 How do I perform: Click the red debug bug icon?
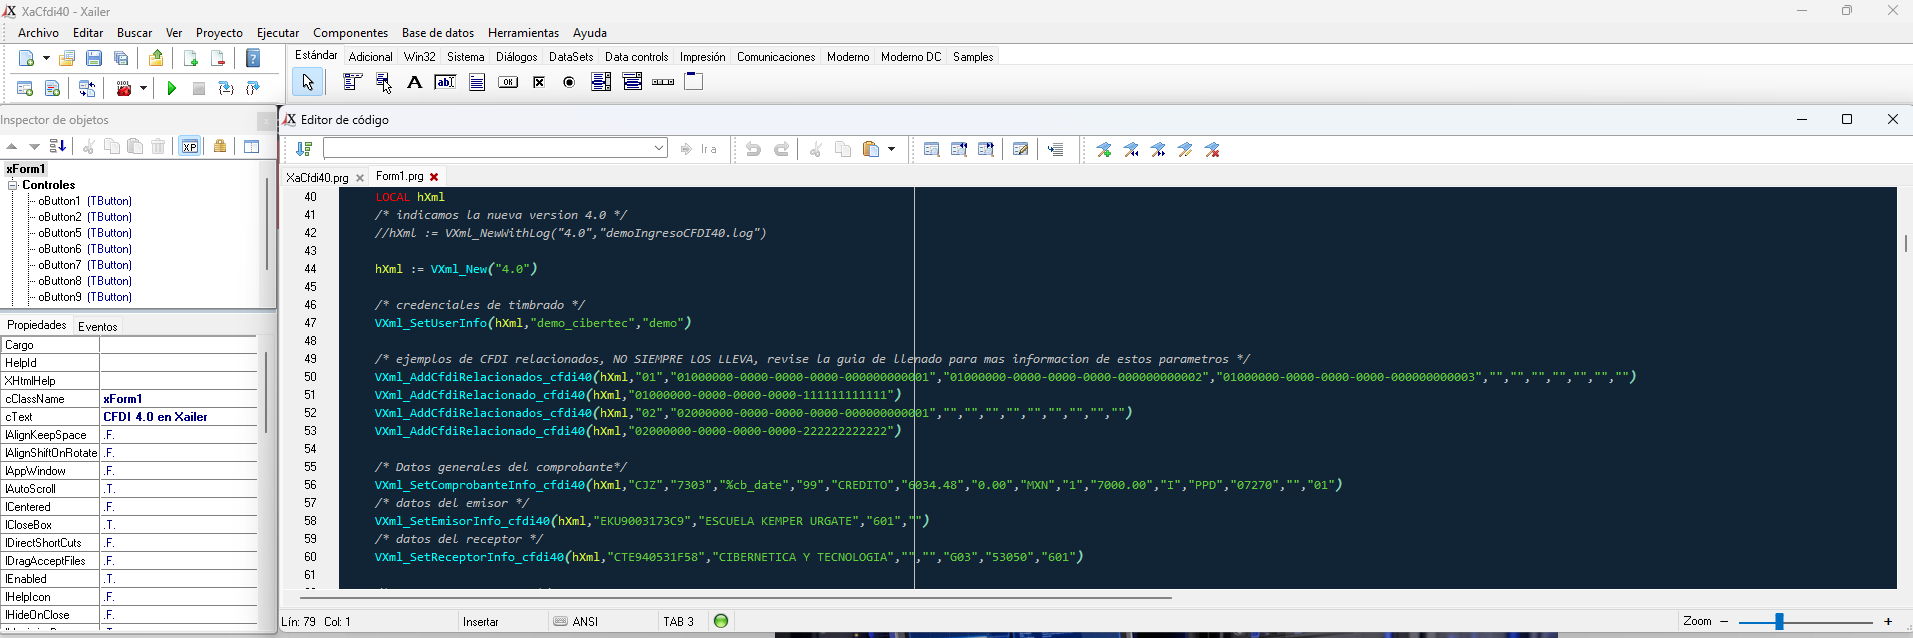(124, 89)
